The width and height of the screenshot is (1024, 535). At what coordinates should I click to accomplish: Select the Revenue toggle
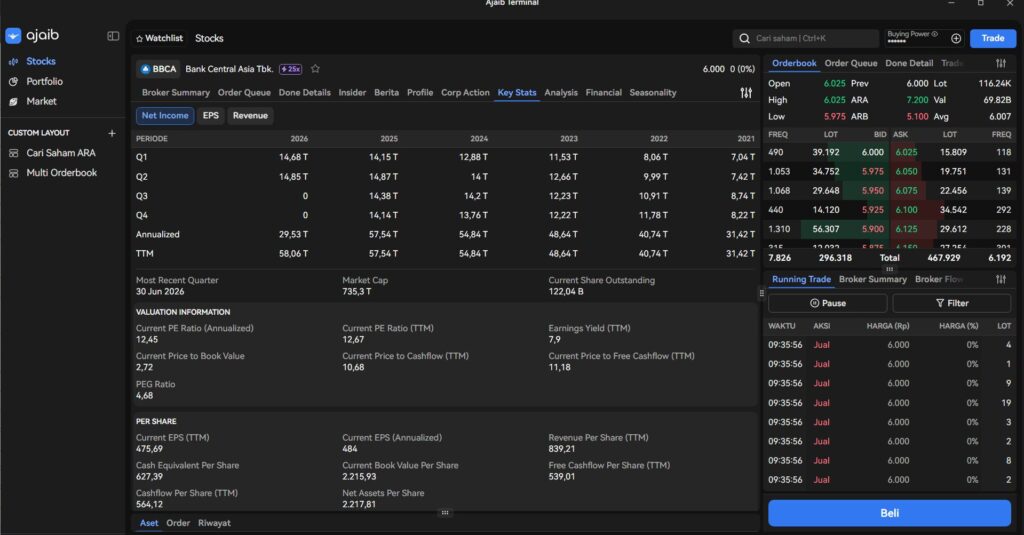[x=250, y=116]
